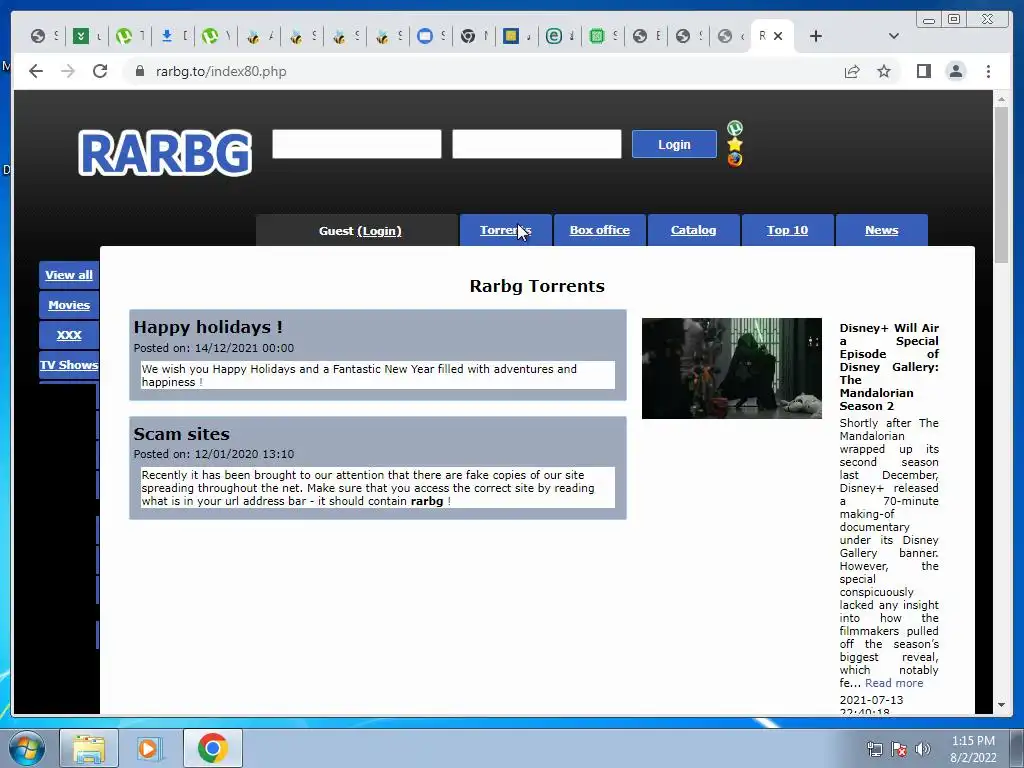Viewport: 1024px width, 768px height.
Task: Open the Chrome side panel
Action: click(x=923, y=71)
